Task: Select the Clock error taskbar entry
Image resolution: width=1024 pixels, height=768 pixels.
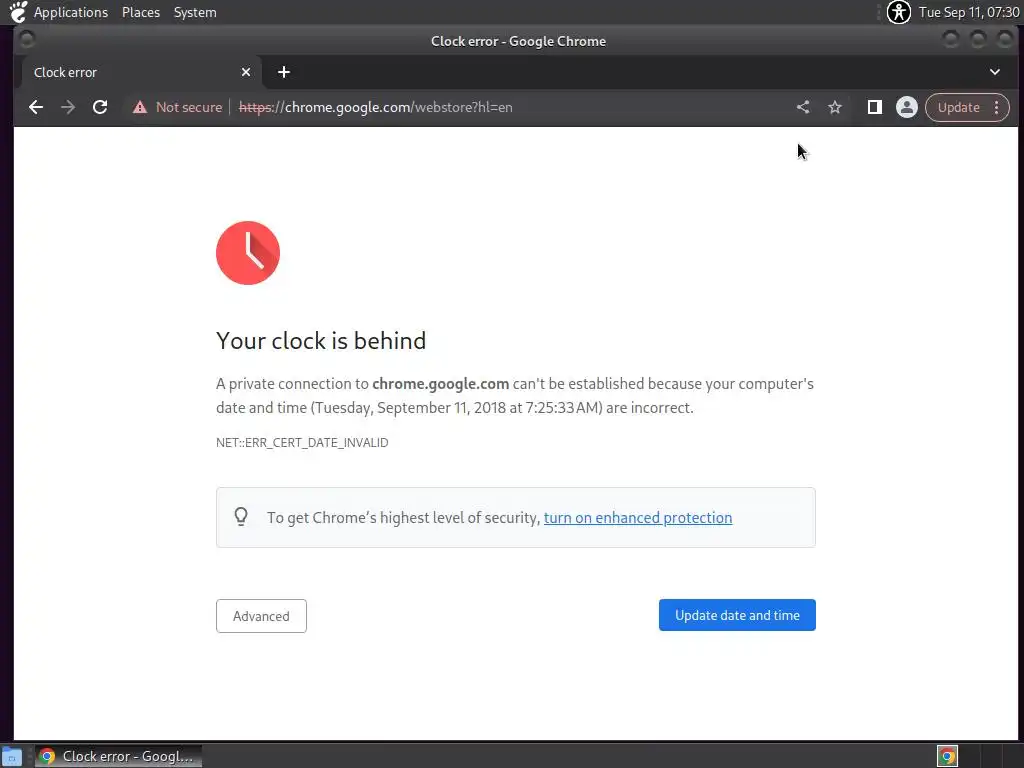Action: click(x=118, y=756)
